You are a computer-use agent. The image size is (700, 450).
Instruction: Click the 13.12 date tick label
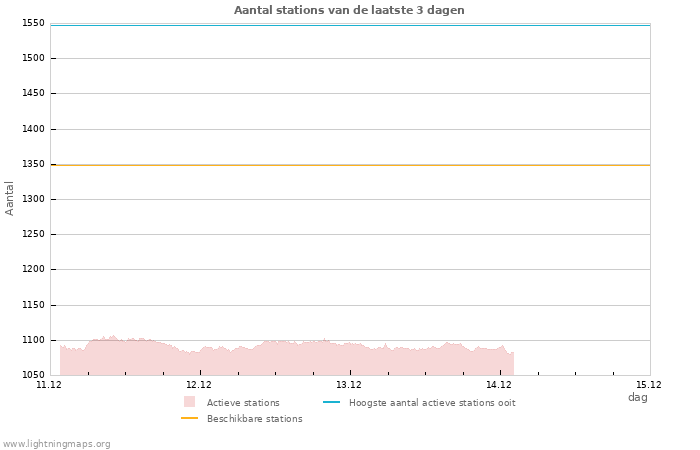coord(349,384)
